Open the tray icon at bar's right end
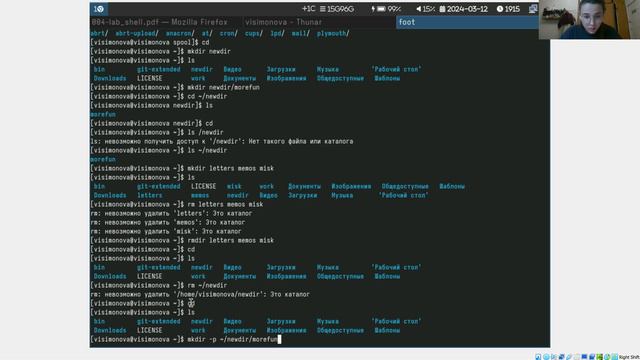 [x=533, y=9]
